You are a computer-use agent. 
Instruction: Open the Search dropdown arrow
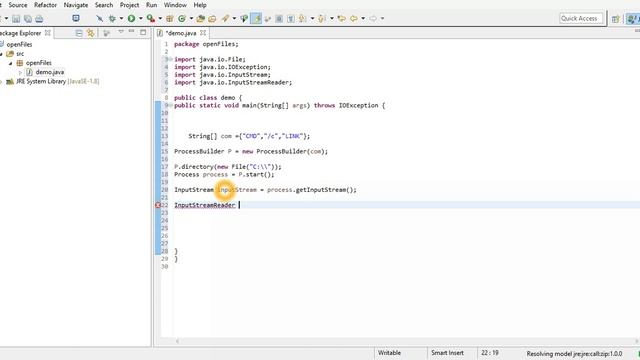[234, 18]
